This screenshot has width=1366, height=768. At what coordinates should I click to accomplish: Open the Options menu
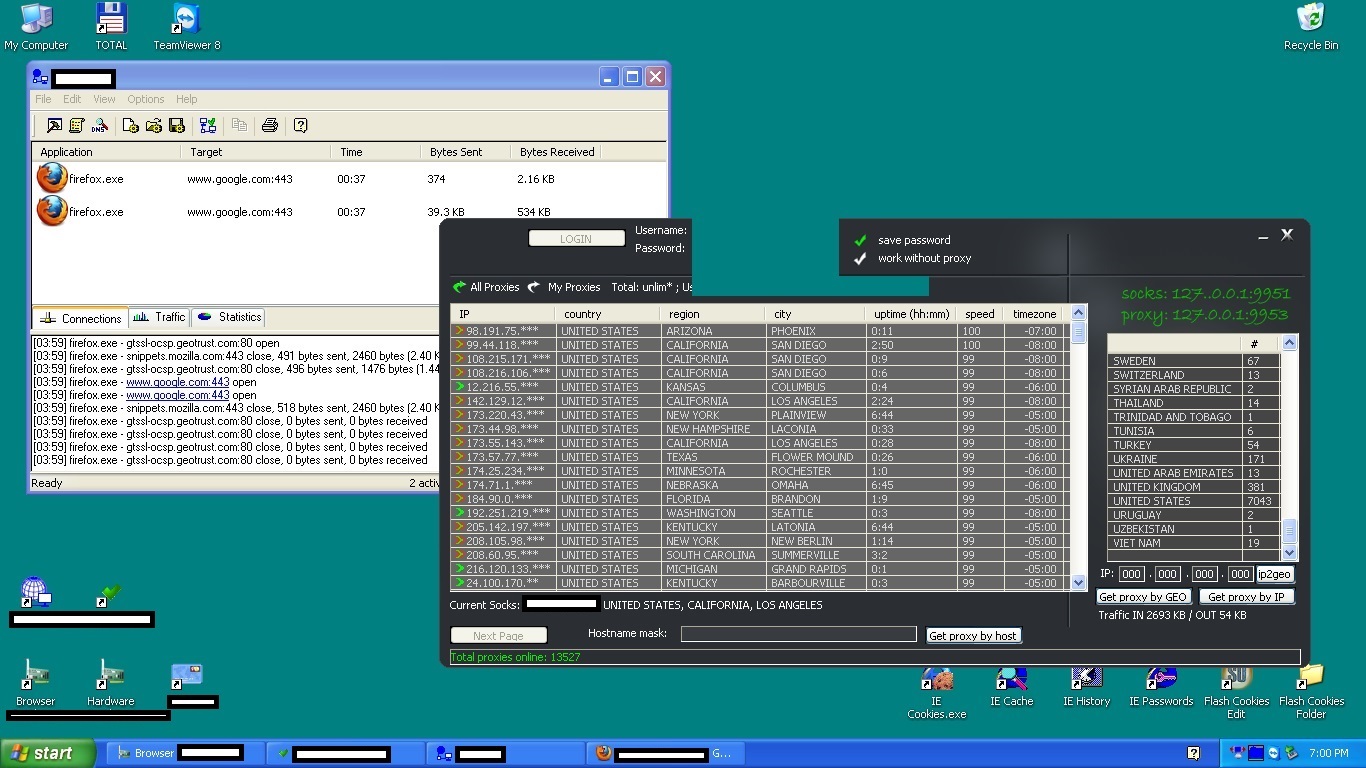pos(145,99)
